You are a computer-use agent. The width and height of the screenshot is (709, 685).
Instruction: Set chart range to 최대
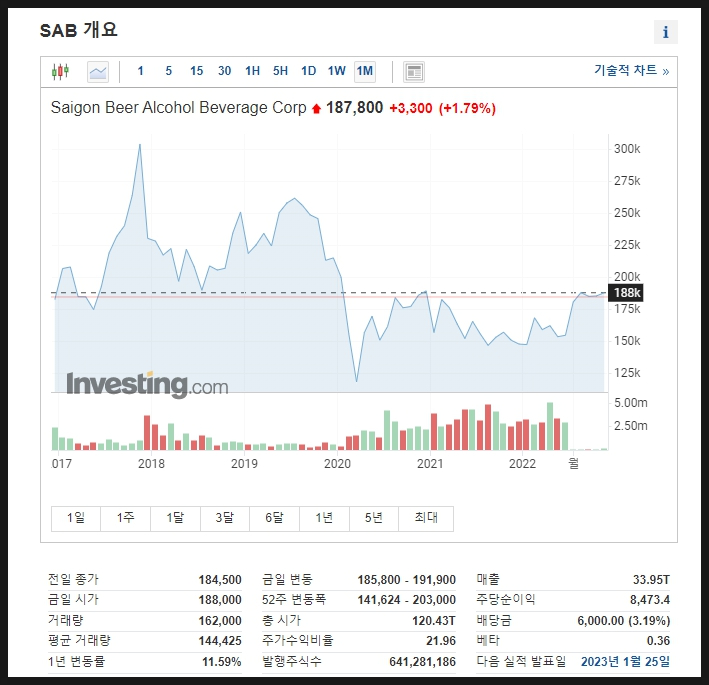point(426,518)
